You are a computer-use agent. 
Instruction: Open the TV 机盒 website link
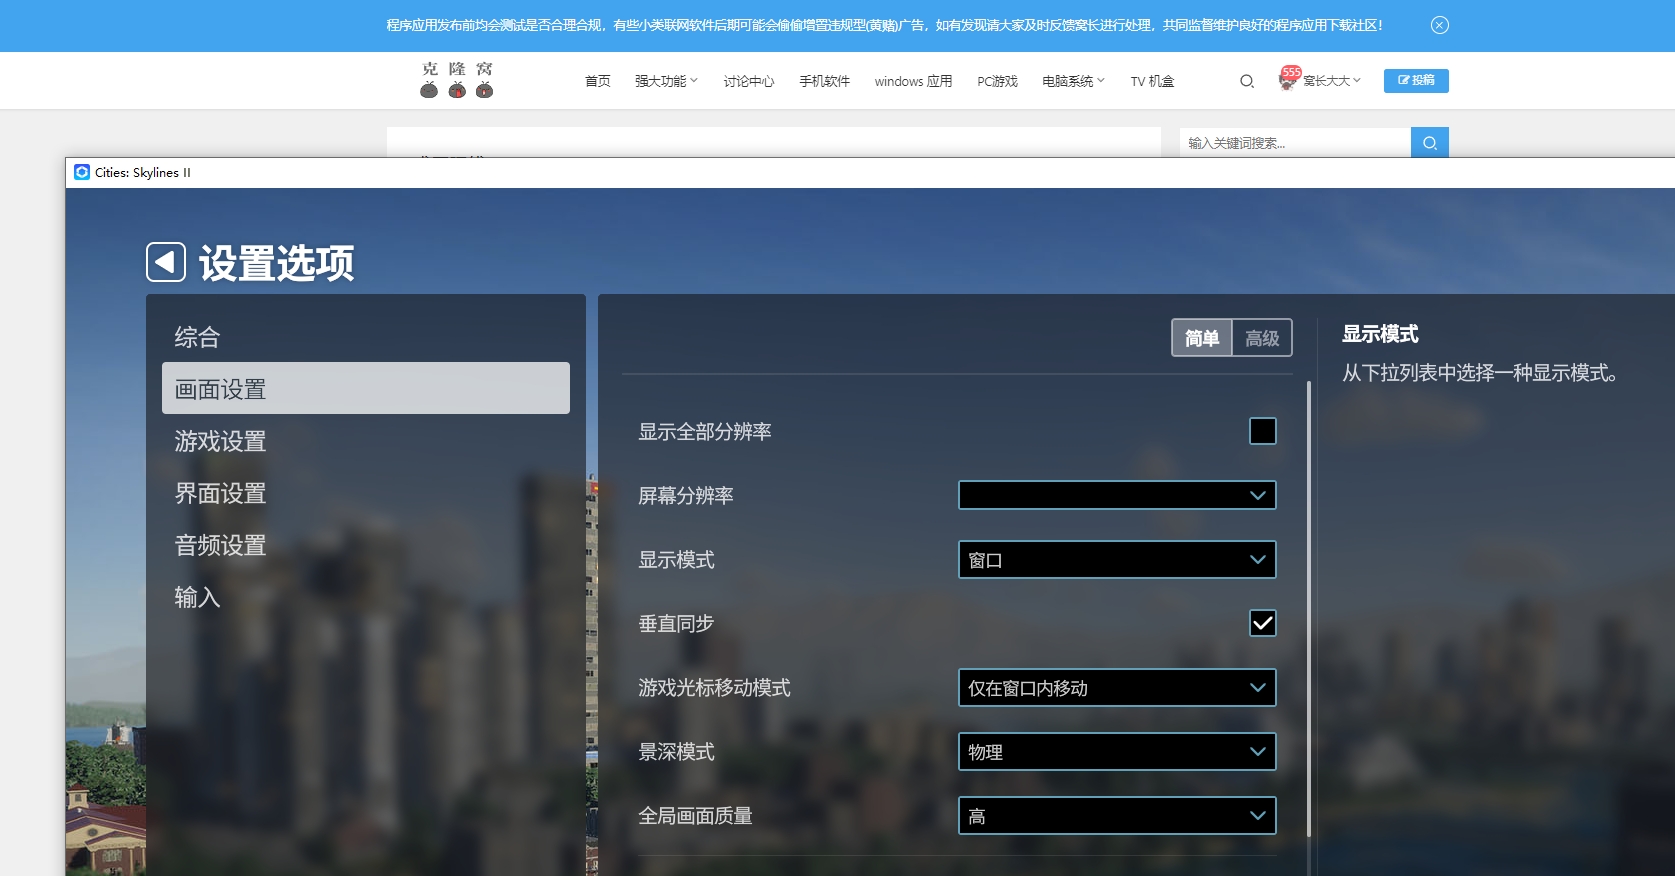coord(1152,81)
